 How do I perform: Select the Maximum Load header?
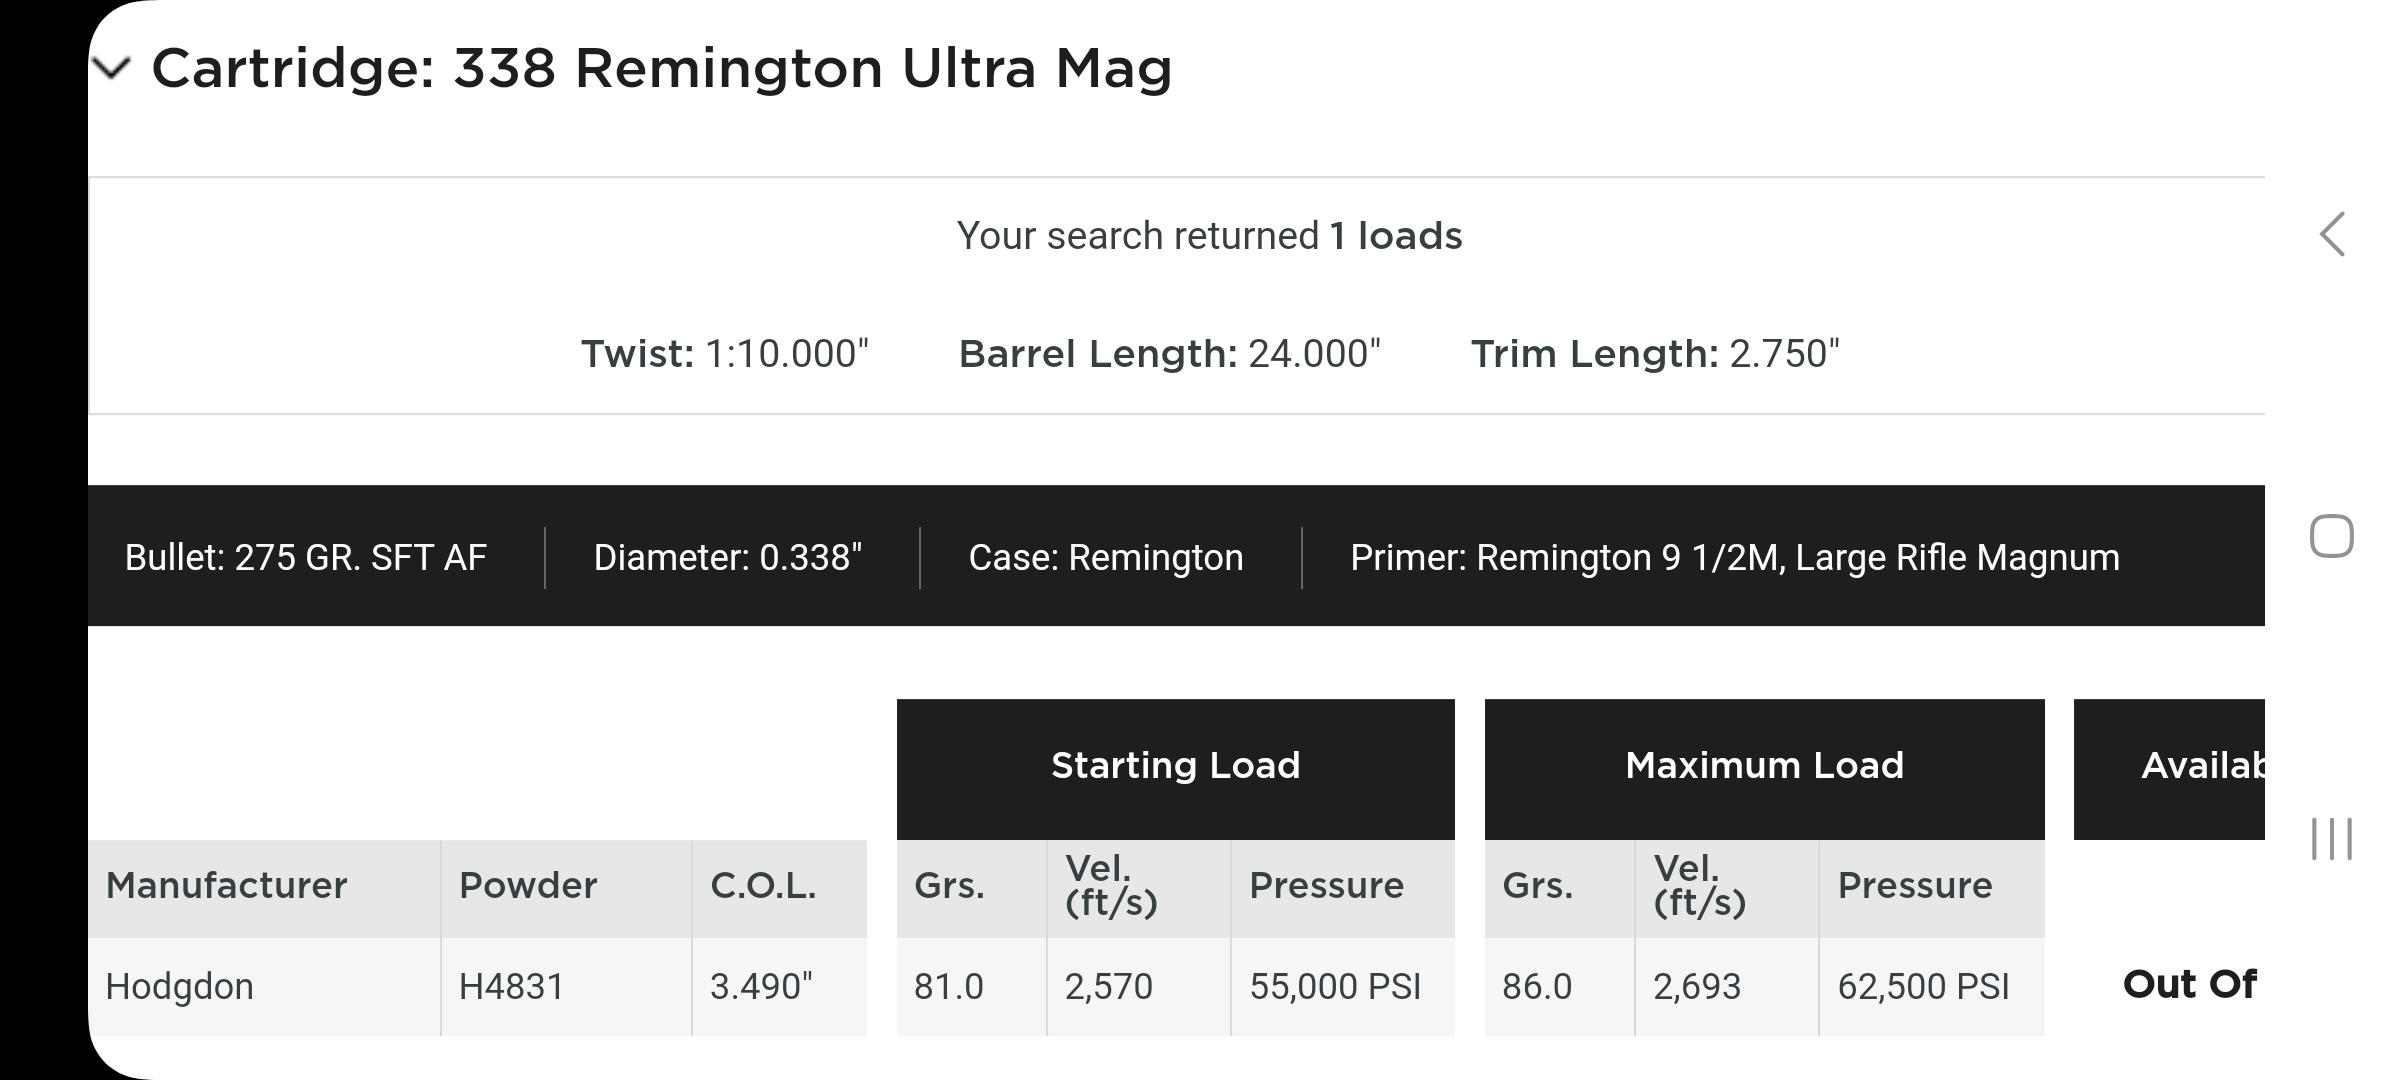pos(1764,766)
